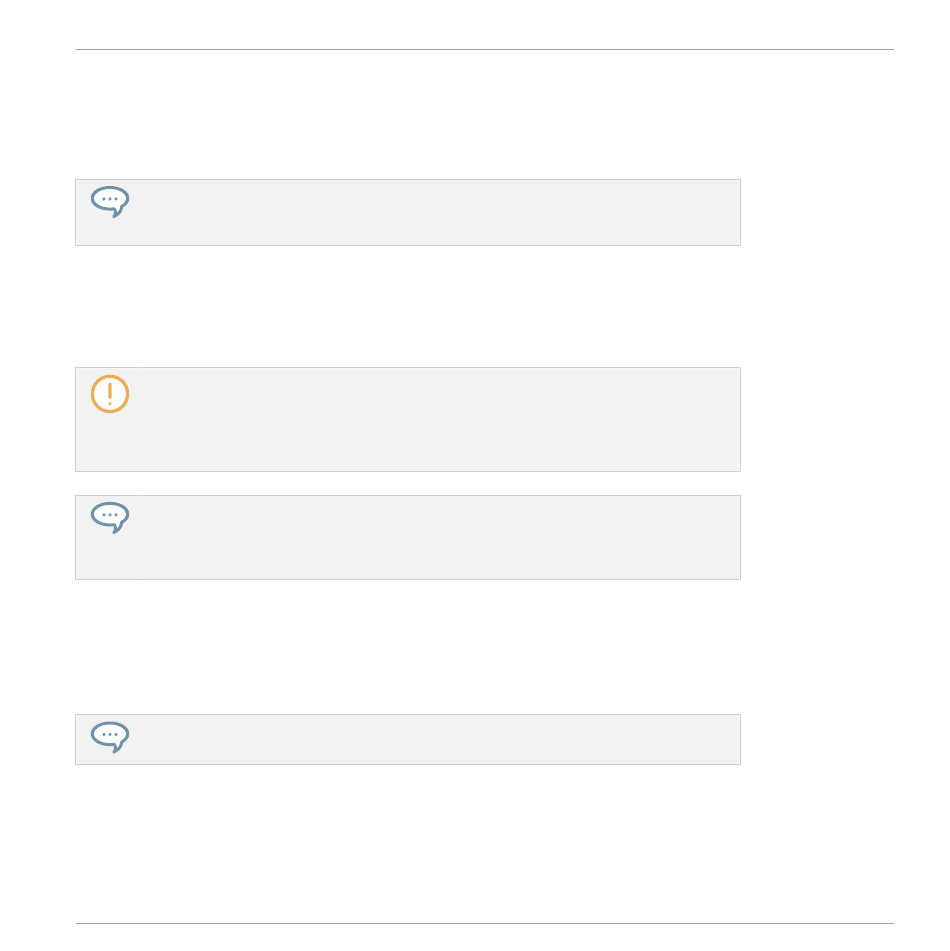Click the three dots inside the last speech bubble
The height and width of the screenshot is (951, 950).
(x=110, y=734)
